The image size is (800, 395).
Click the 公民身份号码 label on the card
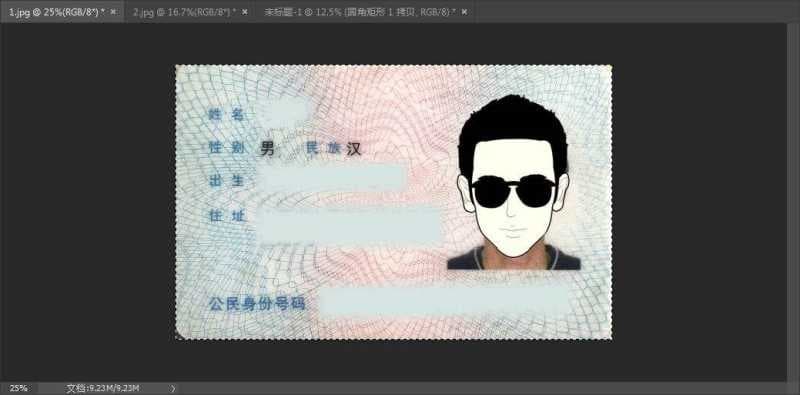tap(257, 304)
